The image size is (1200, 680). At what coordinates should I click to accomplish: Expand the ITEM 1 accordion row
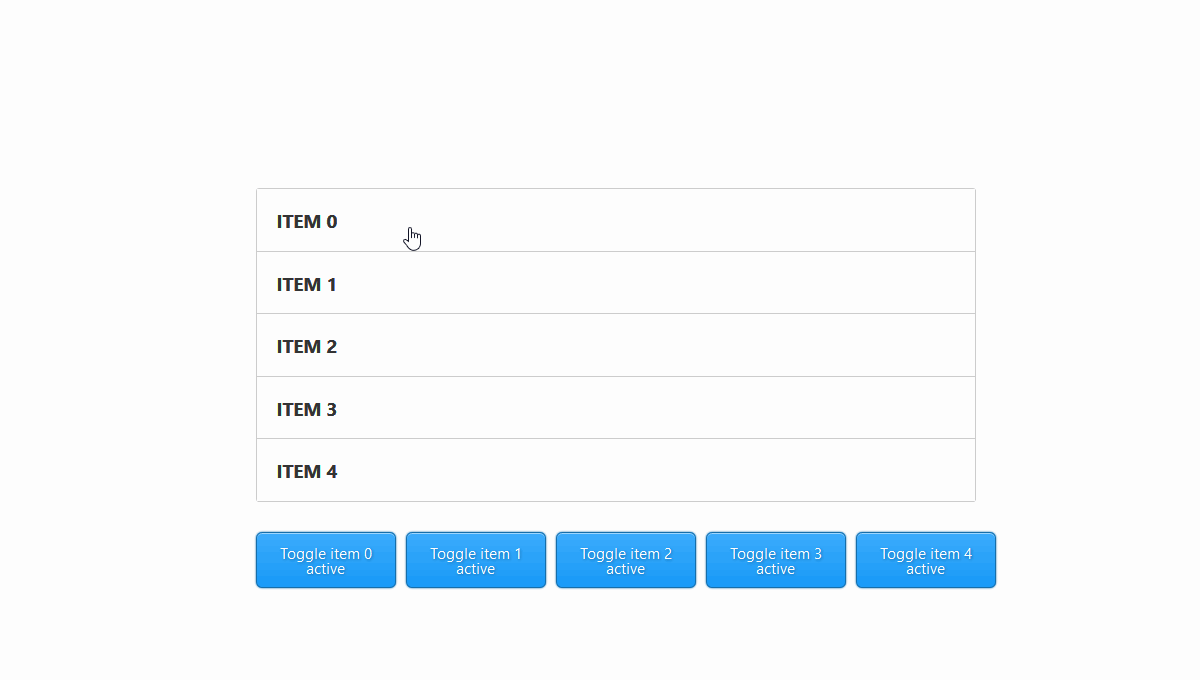[x=615, y=284]
